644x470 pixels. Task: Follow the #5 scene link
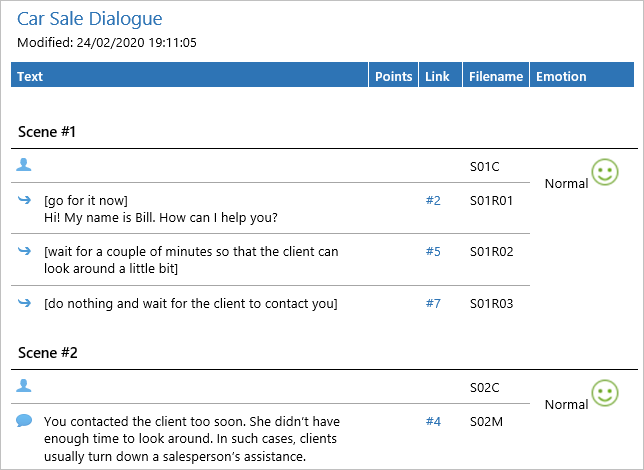tap(432, 251)
